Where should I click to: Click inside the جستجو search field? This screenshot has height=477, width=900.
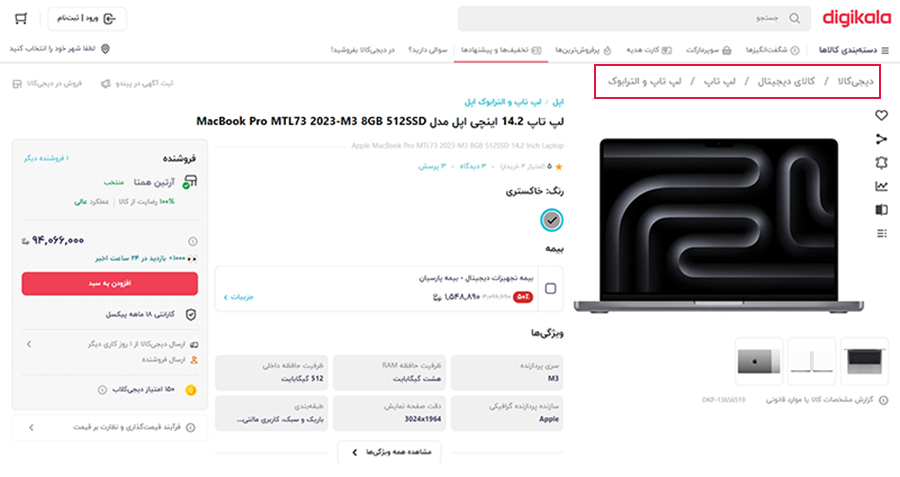pyautogui.click(x=634, y=19)
